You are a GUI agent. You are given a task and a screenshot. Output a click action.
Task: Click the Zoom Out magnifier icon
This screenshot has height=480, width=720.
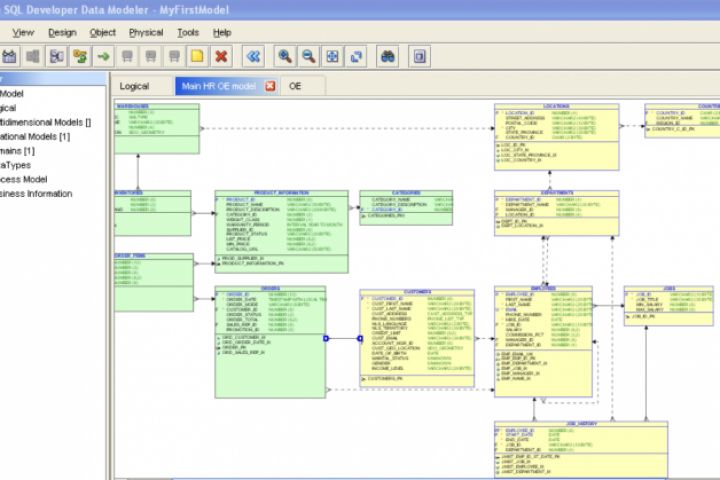click(309, 56)
